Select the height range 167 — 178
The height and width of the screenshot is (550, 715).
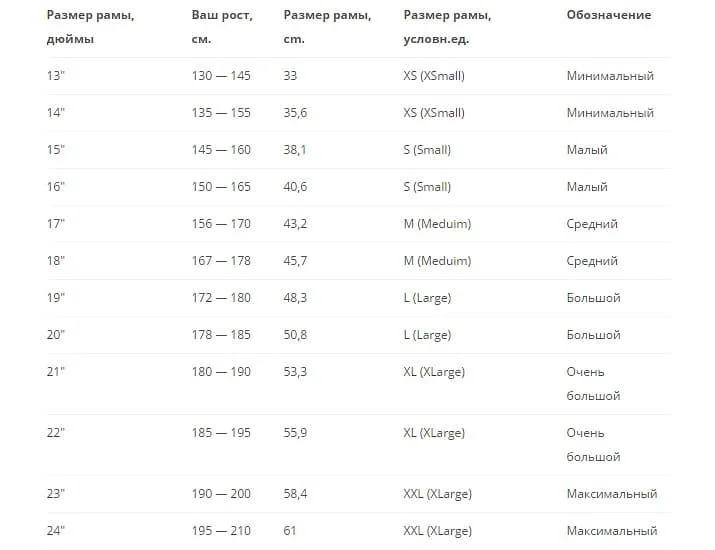click(x=221, y=261)
